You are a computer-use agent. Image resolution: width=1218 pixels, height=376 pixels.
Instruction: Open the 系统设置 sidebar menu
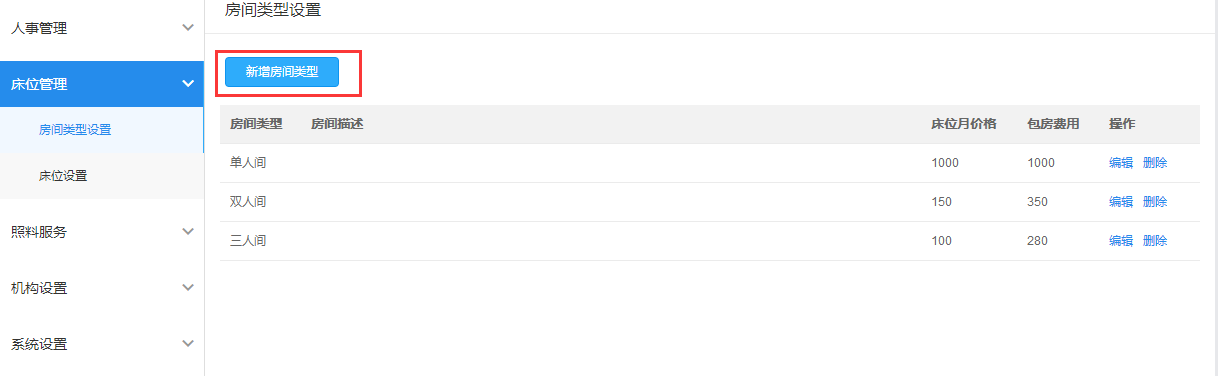(102, 344)
